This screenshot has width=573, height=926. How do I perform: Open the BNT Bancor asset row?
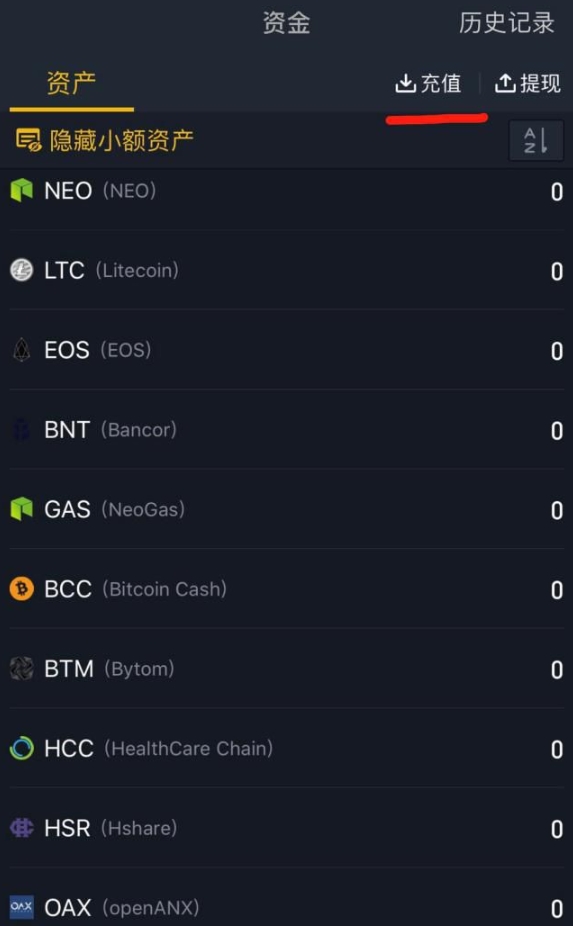tap(286, 429)
